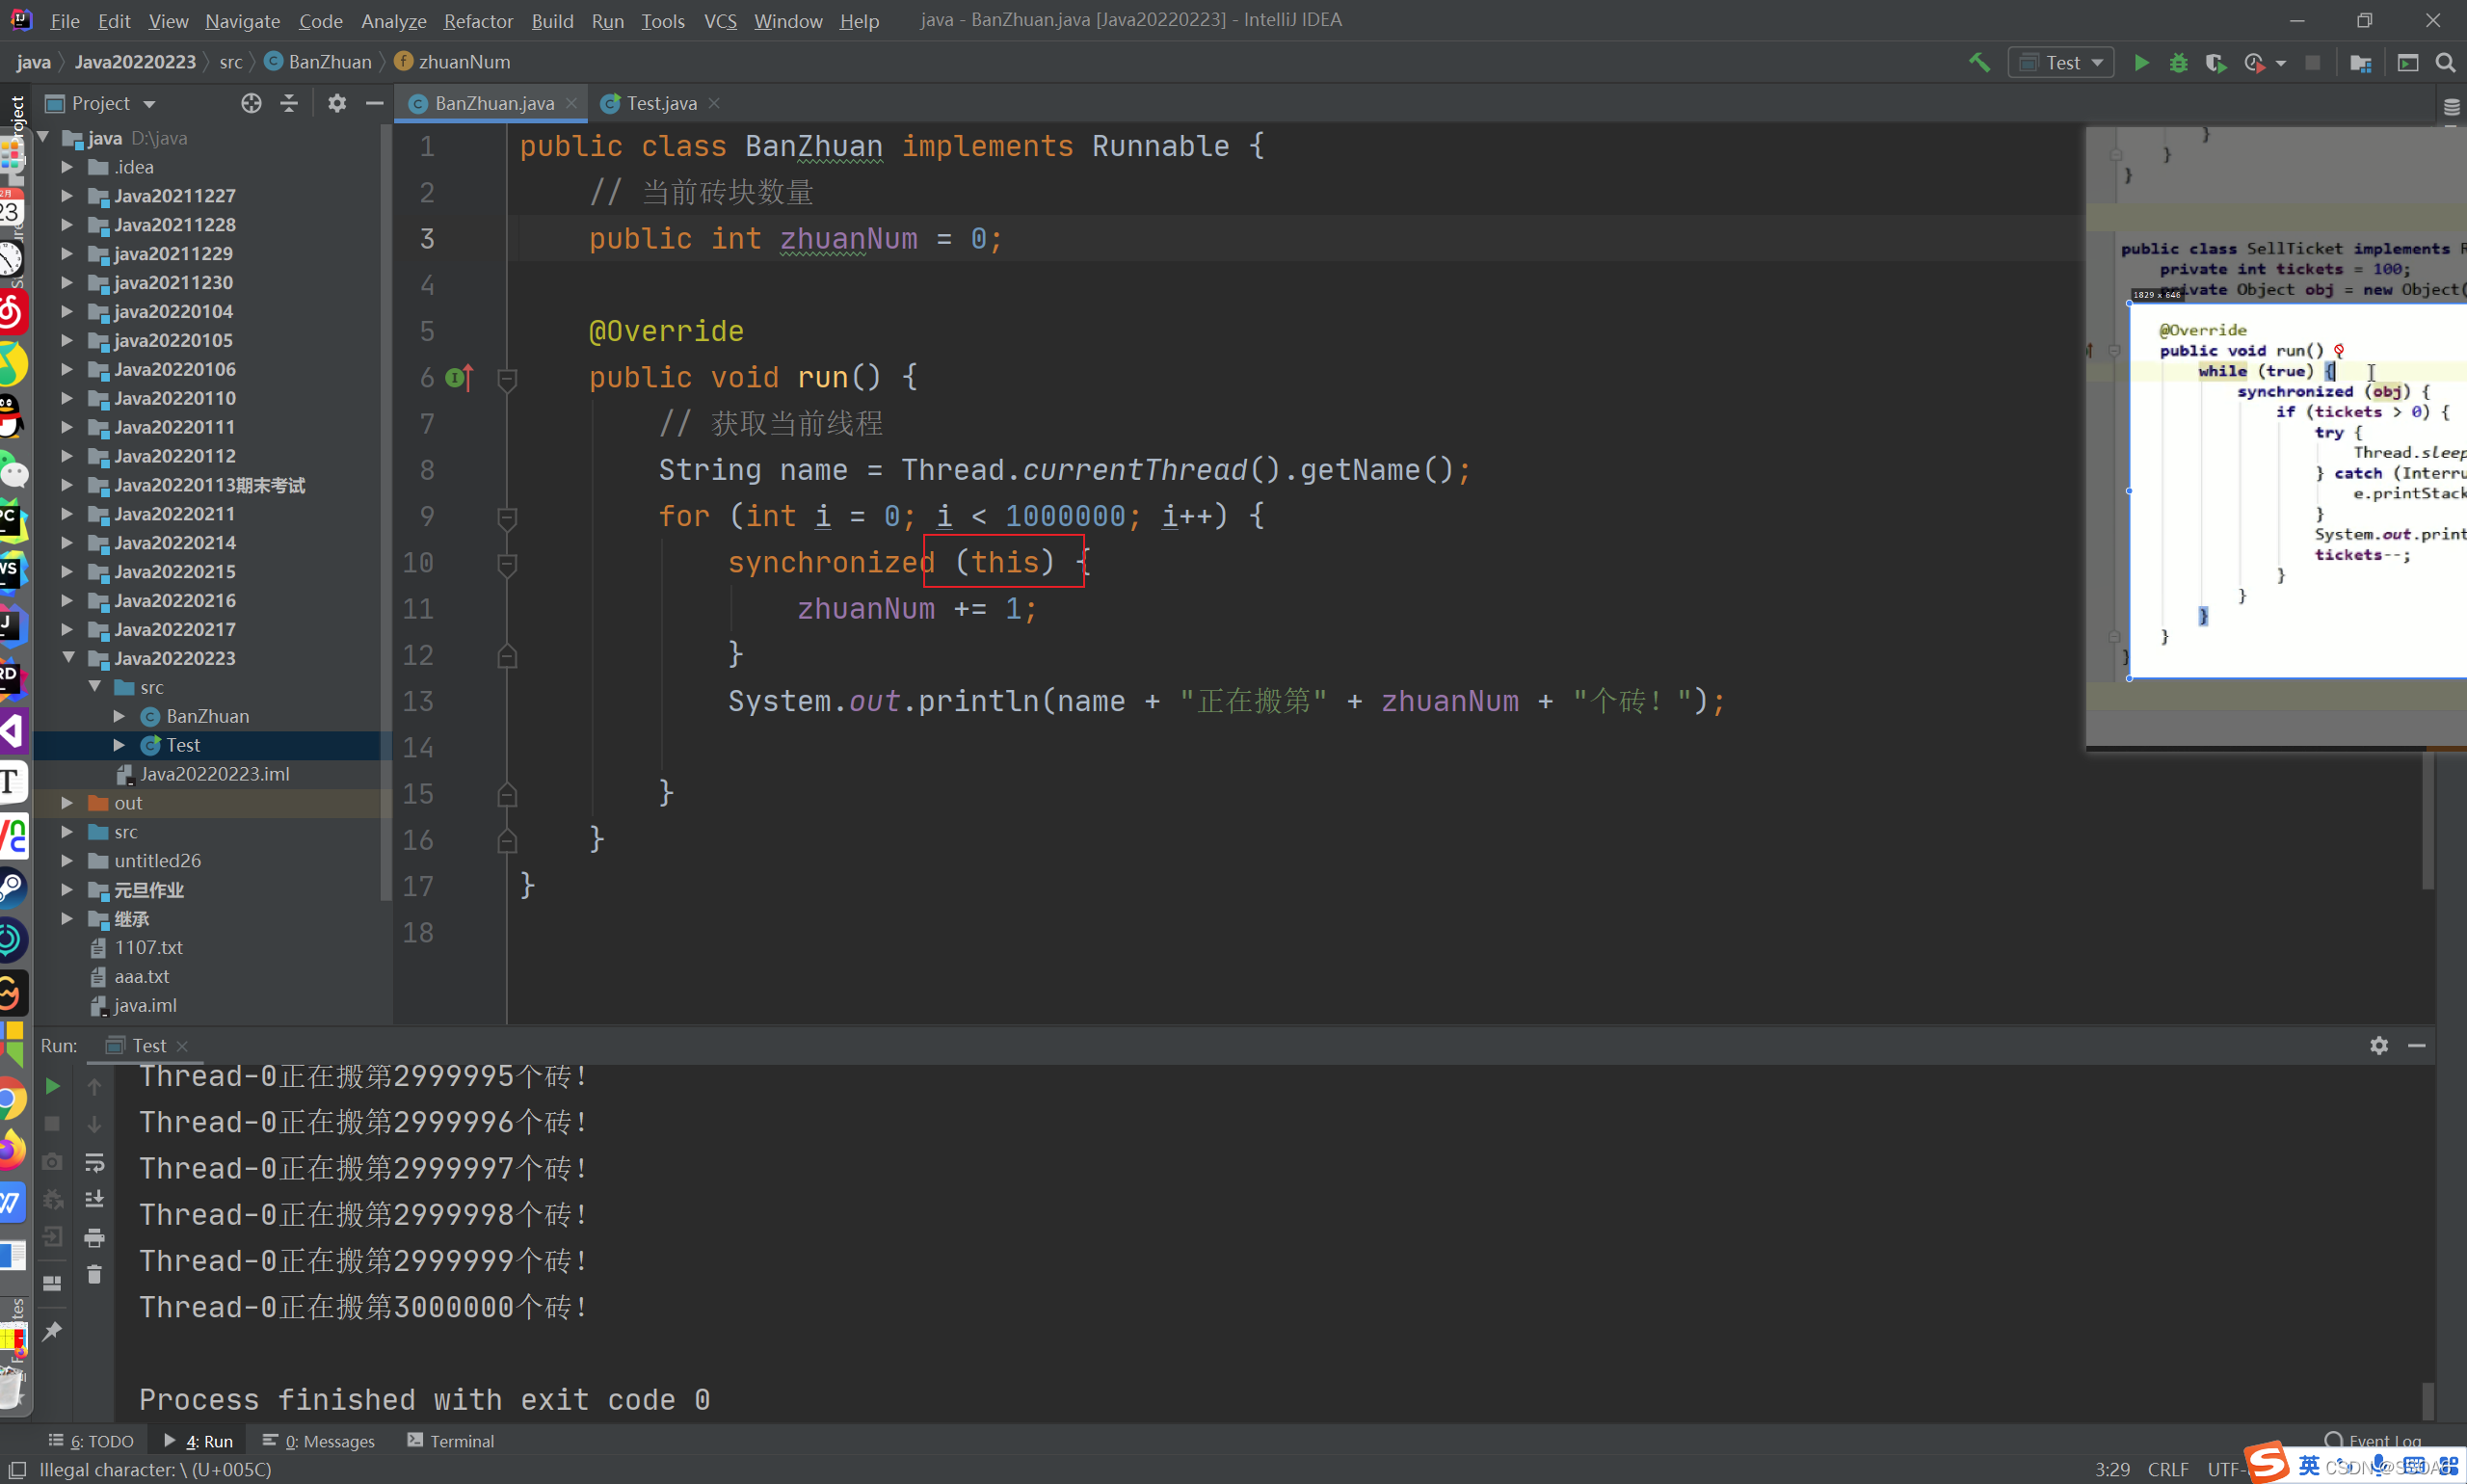This screenshot has width=2467, height=1484.
Task: Clear all console output with trash icon
Action: pyautogui.click(x=95, y=1275)
